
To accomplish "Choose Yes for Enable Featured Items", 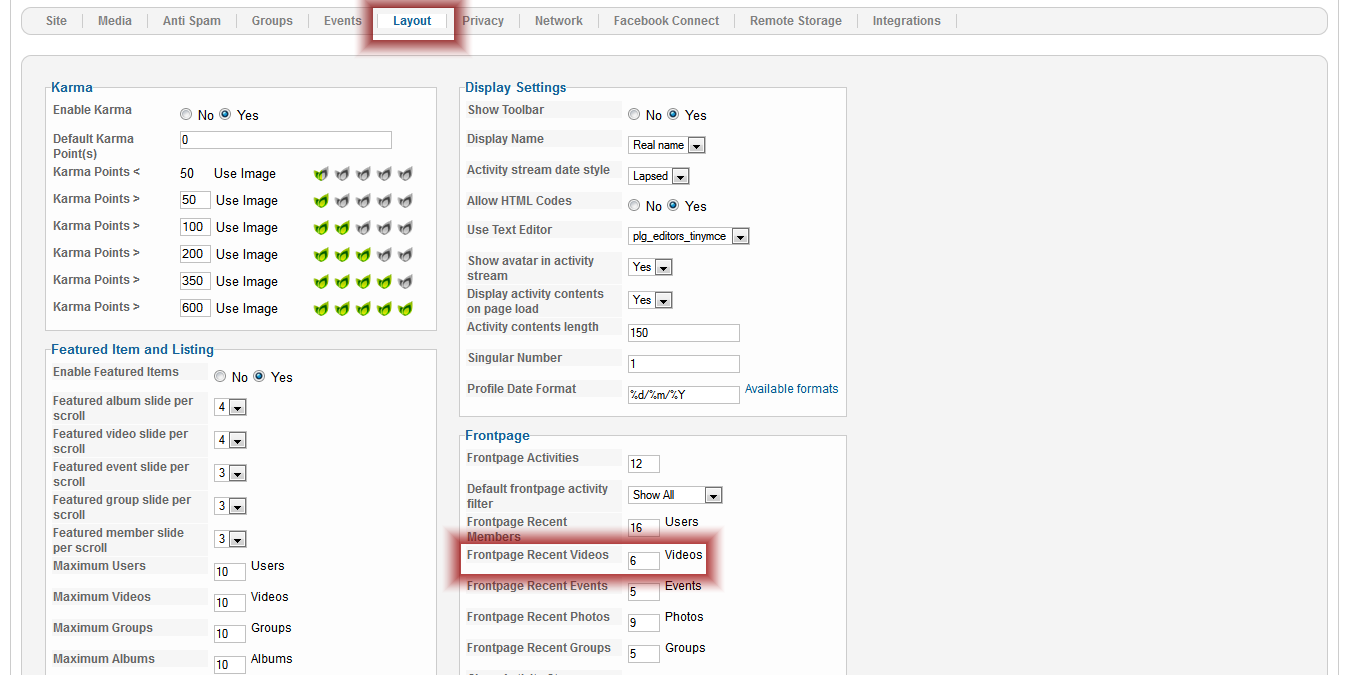I will (260, 377).
